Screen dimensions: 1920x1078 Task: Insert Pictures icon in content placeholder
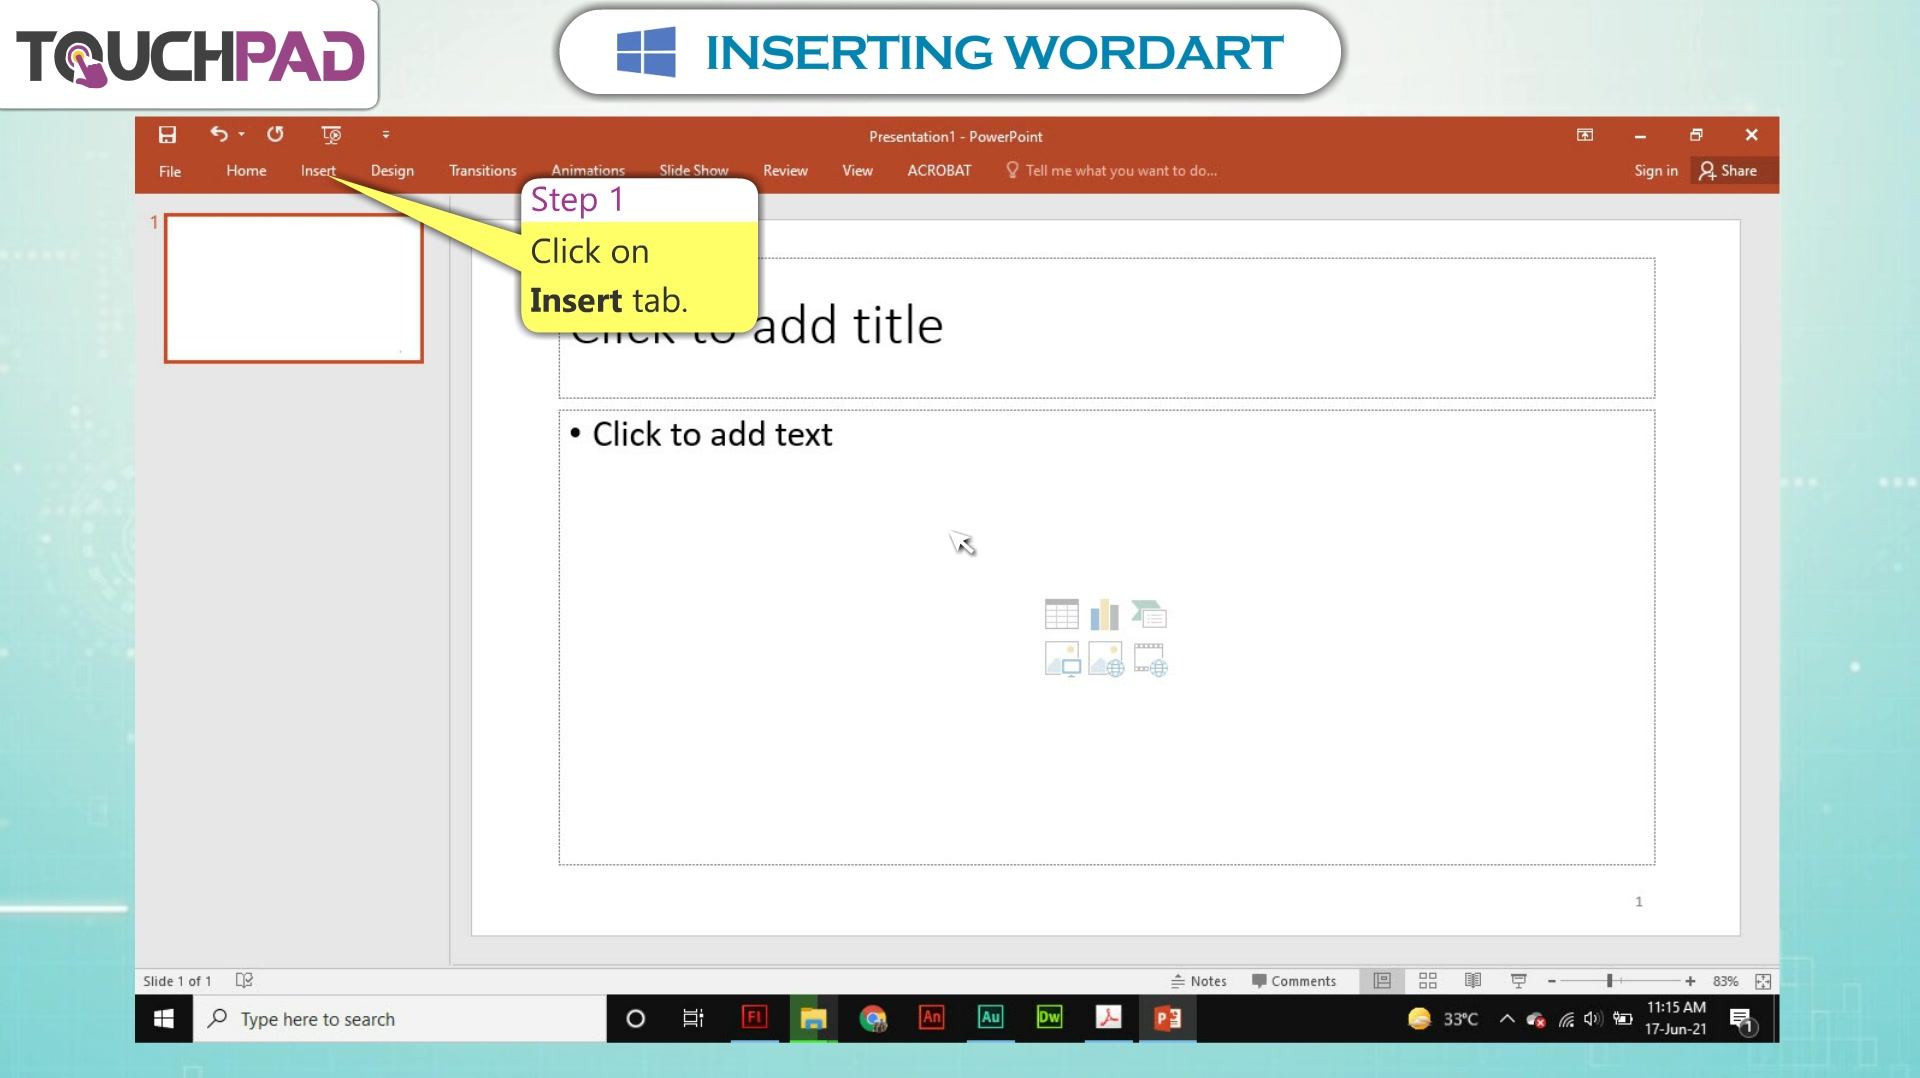[1062, 659]
